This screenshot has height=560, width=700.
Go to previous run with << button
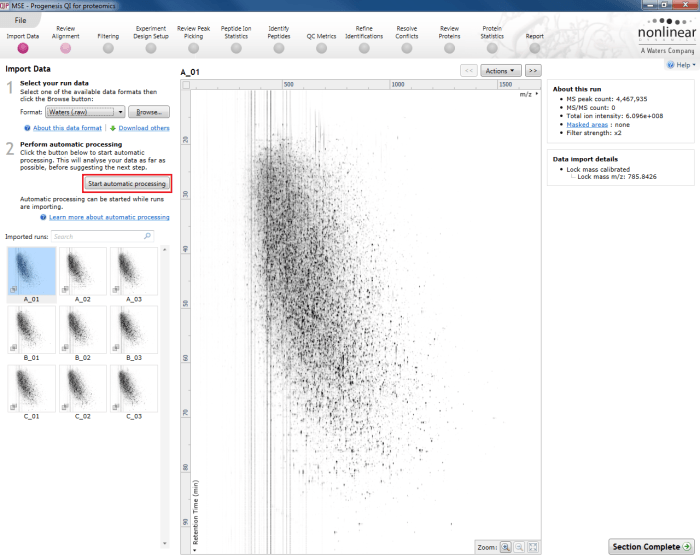click(x=469, y=71)
